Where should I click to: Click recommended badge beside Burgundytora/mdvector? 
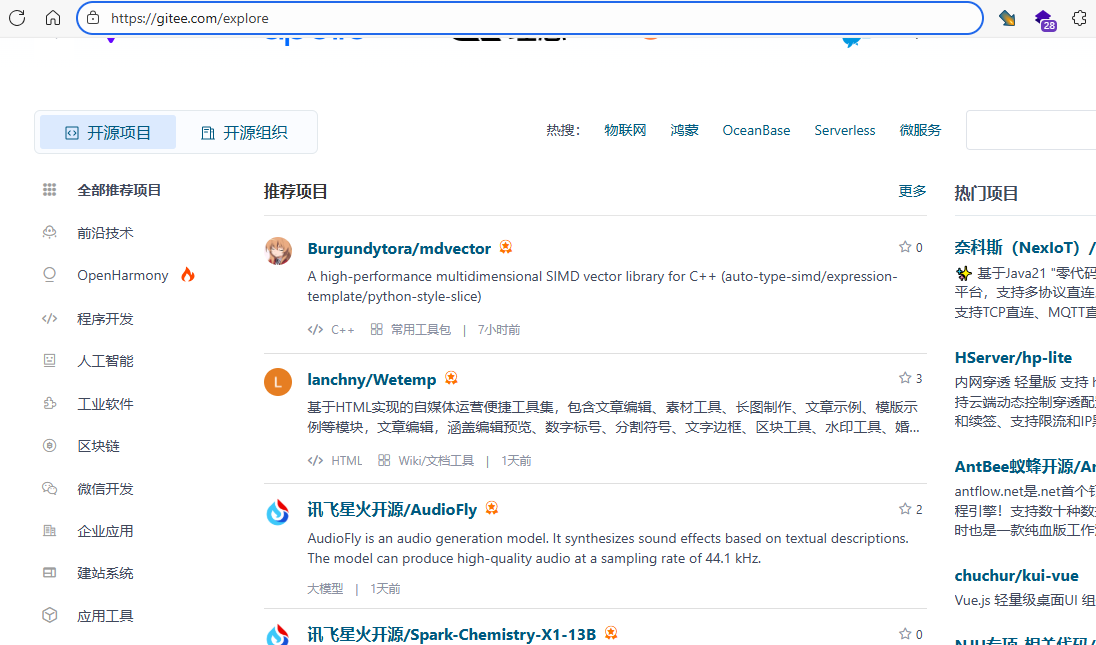tap(505, 247)
